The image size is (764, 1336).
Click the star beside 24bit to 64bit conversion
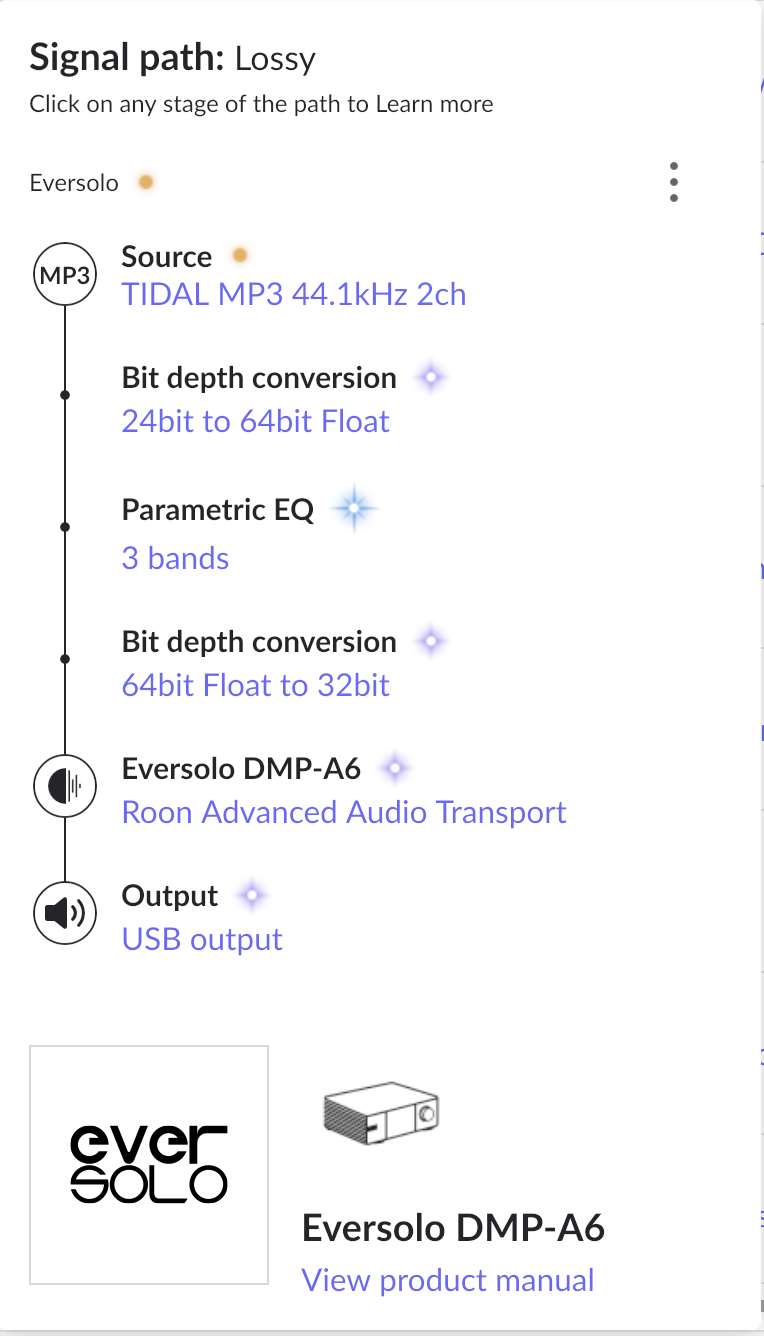pyautogui.click(x=431, y=378)
